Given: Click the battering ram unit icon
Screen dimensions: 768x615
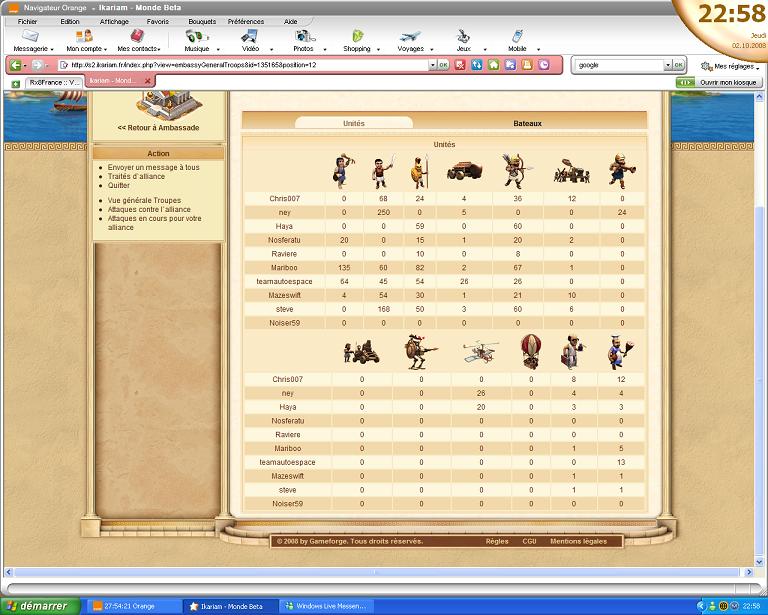Looking at the screenshot, I should pos(464,172).
